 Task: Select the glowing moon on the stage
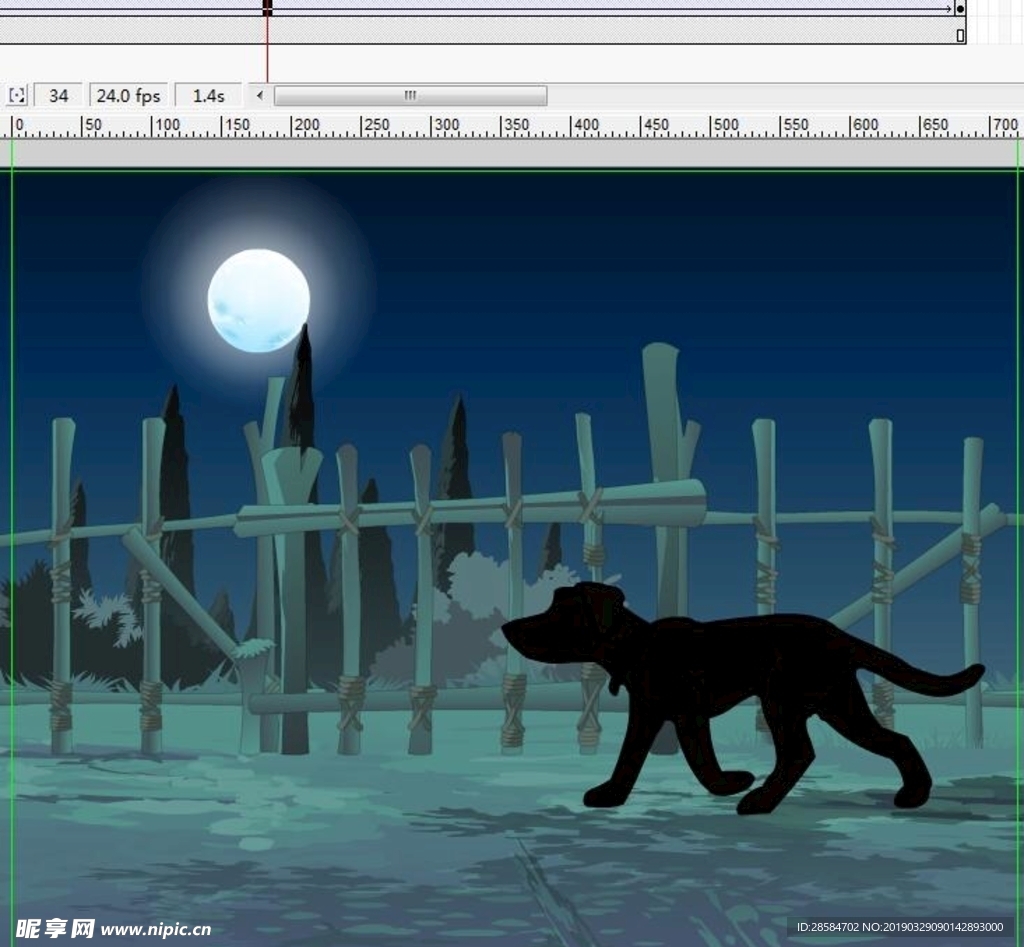[258, 300]
